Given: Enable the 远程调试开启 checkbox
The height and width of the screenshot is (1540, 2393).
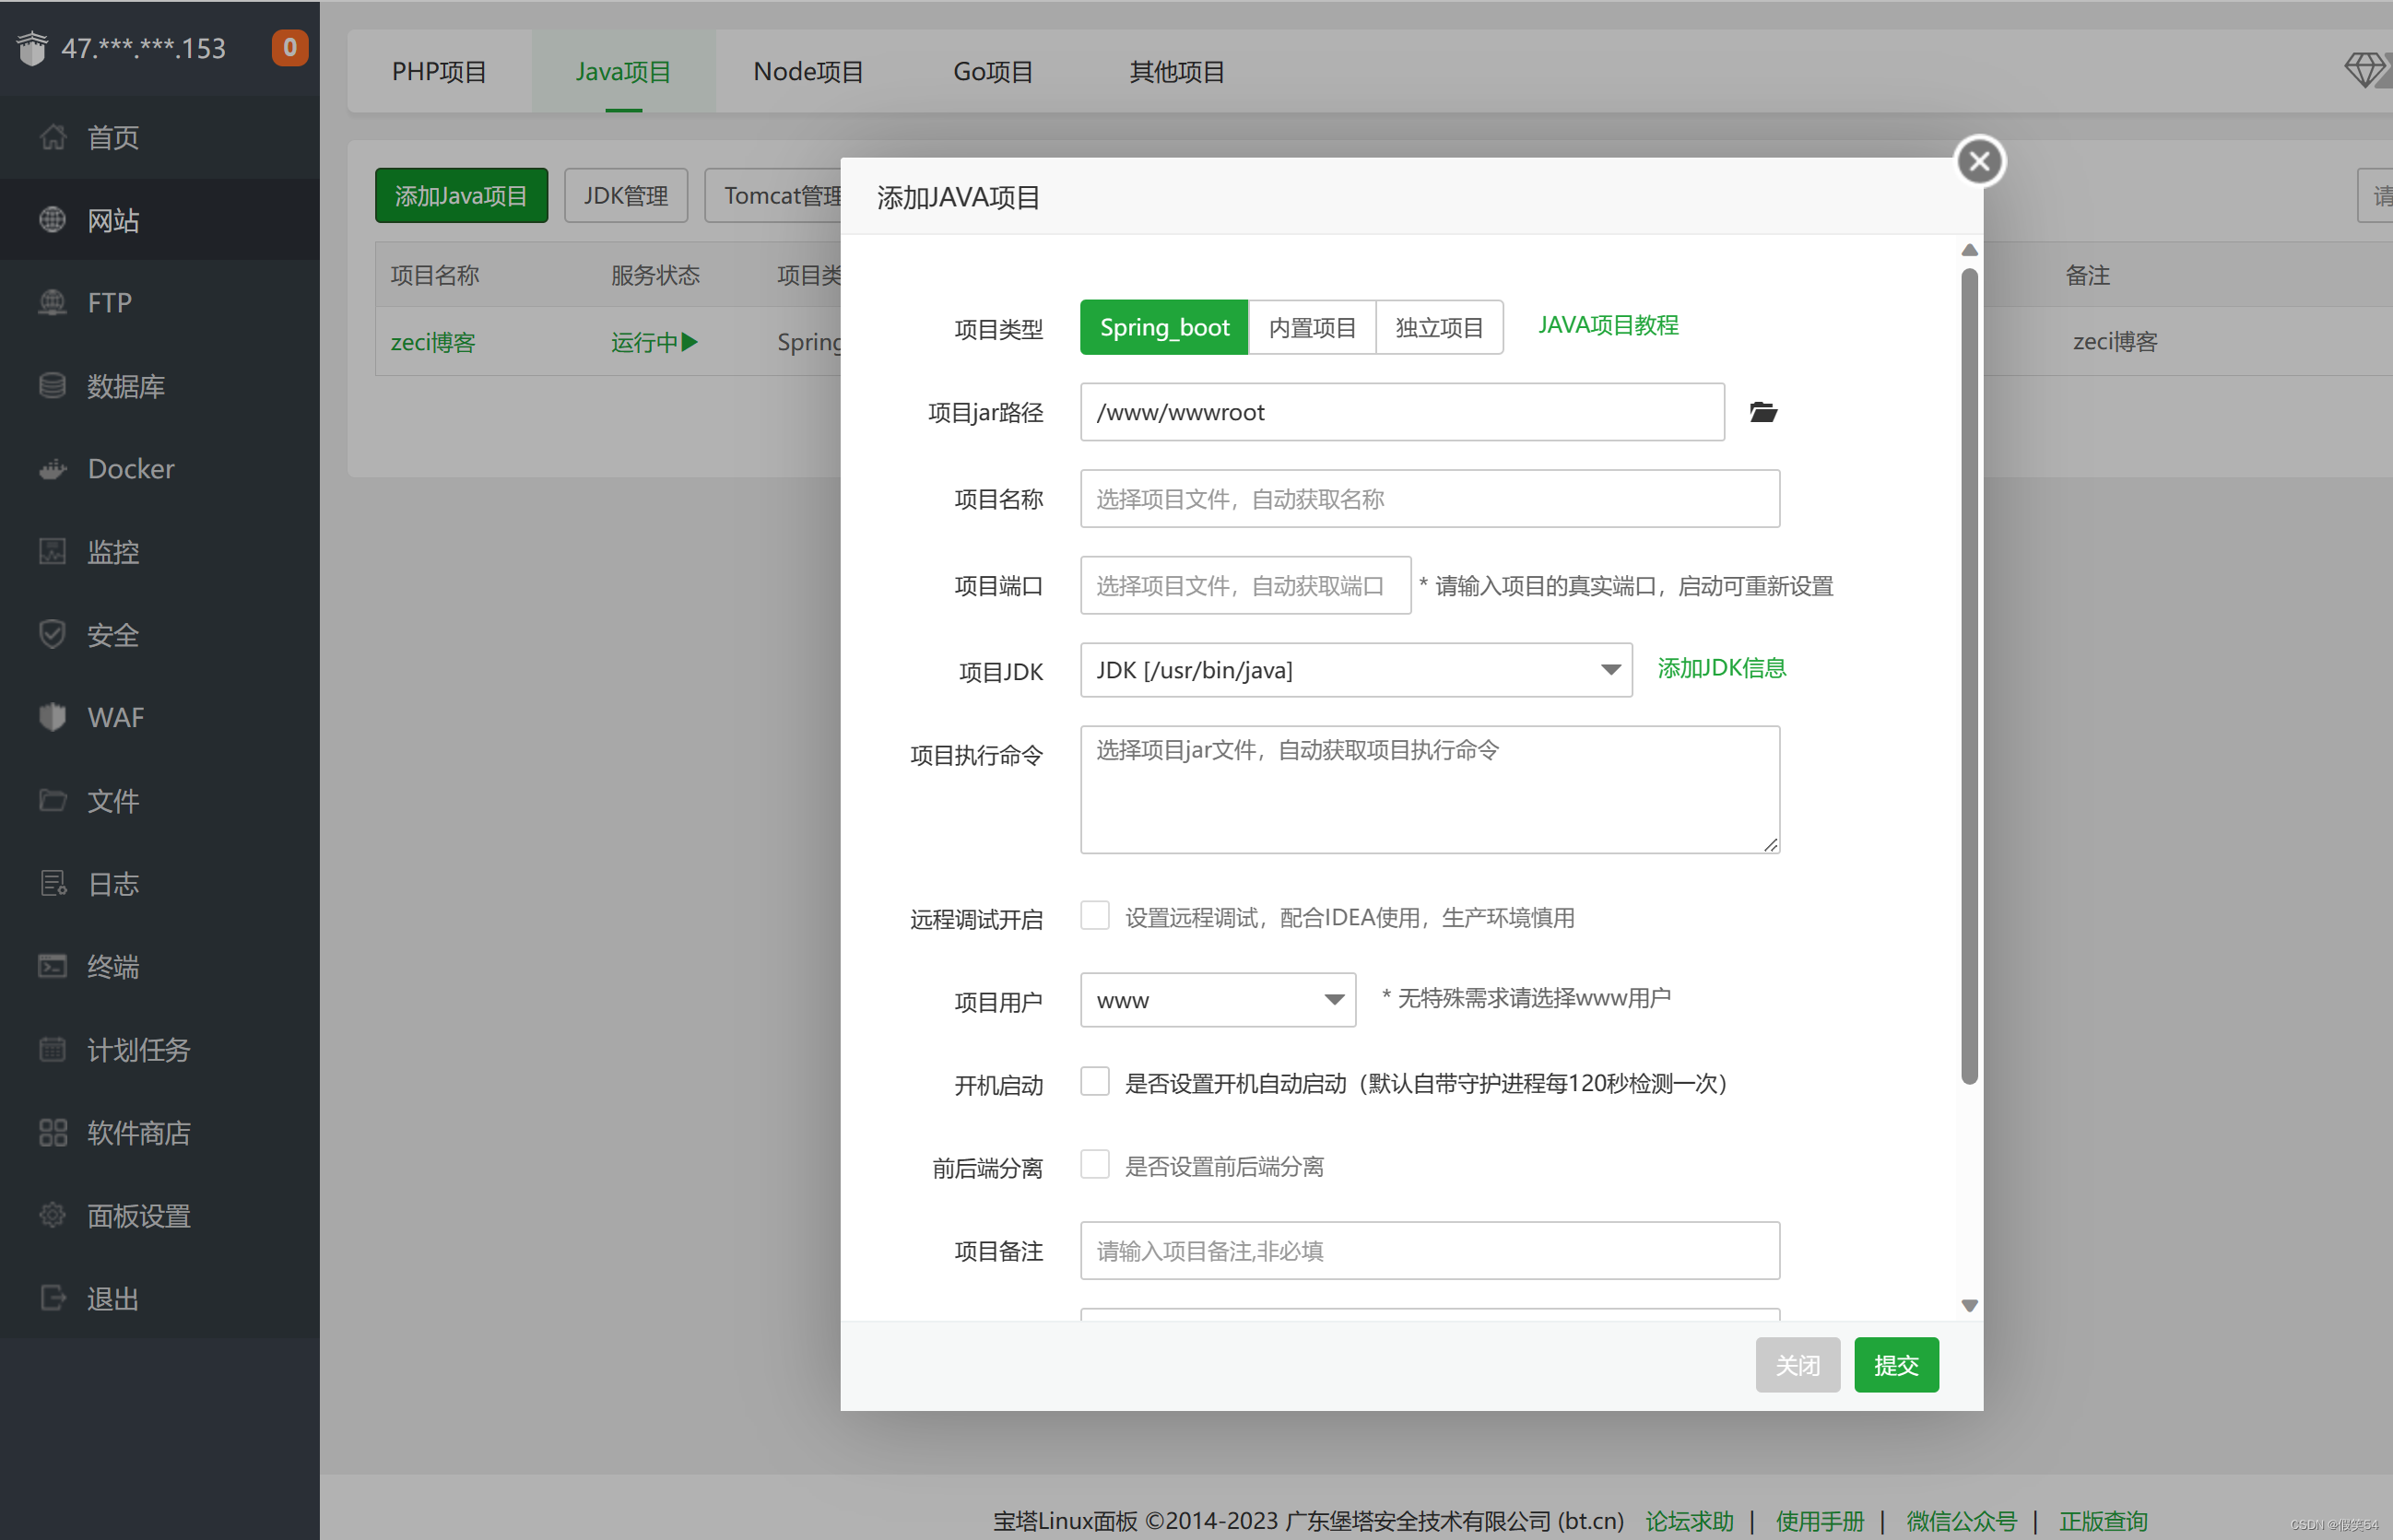Looking at the screenshot, I should click(1095, 916).
